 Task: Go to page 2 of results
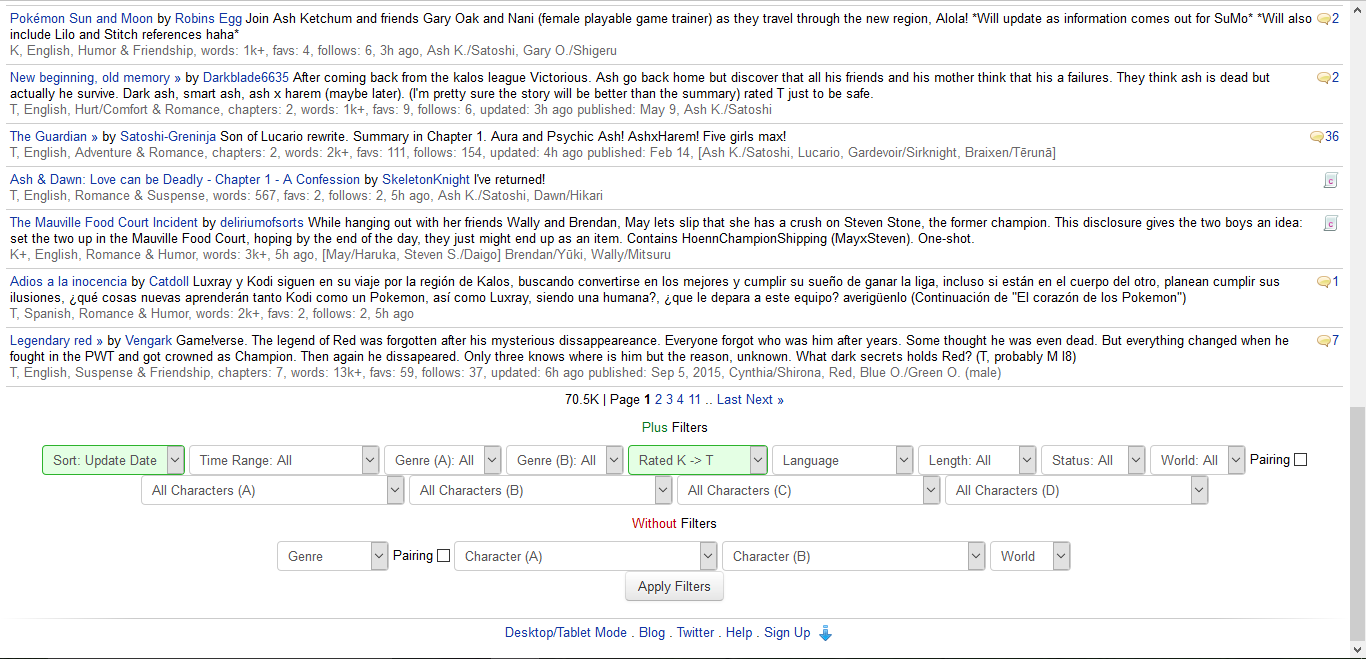pos(659,400)
